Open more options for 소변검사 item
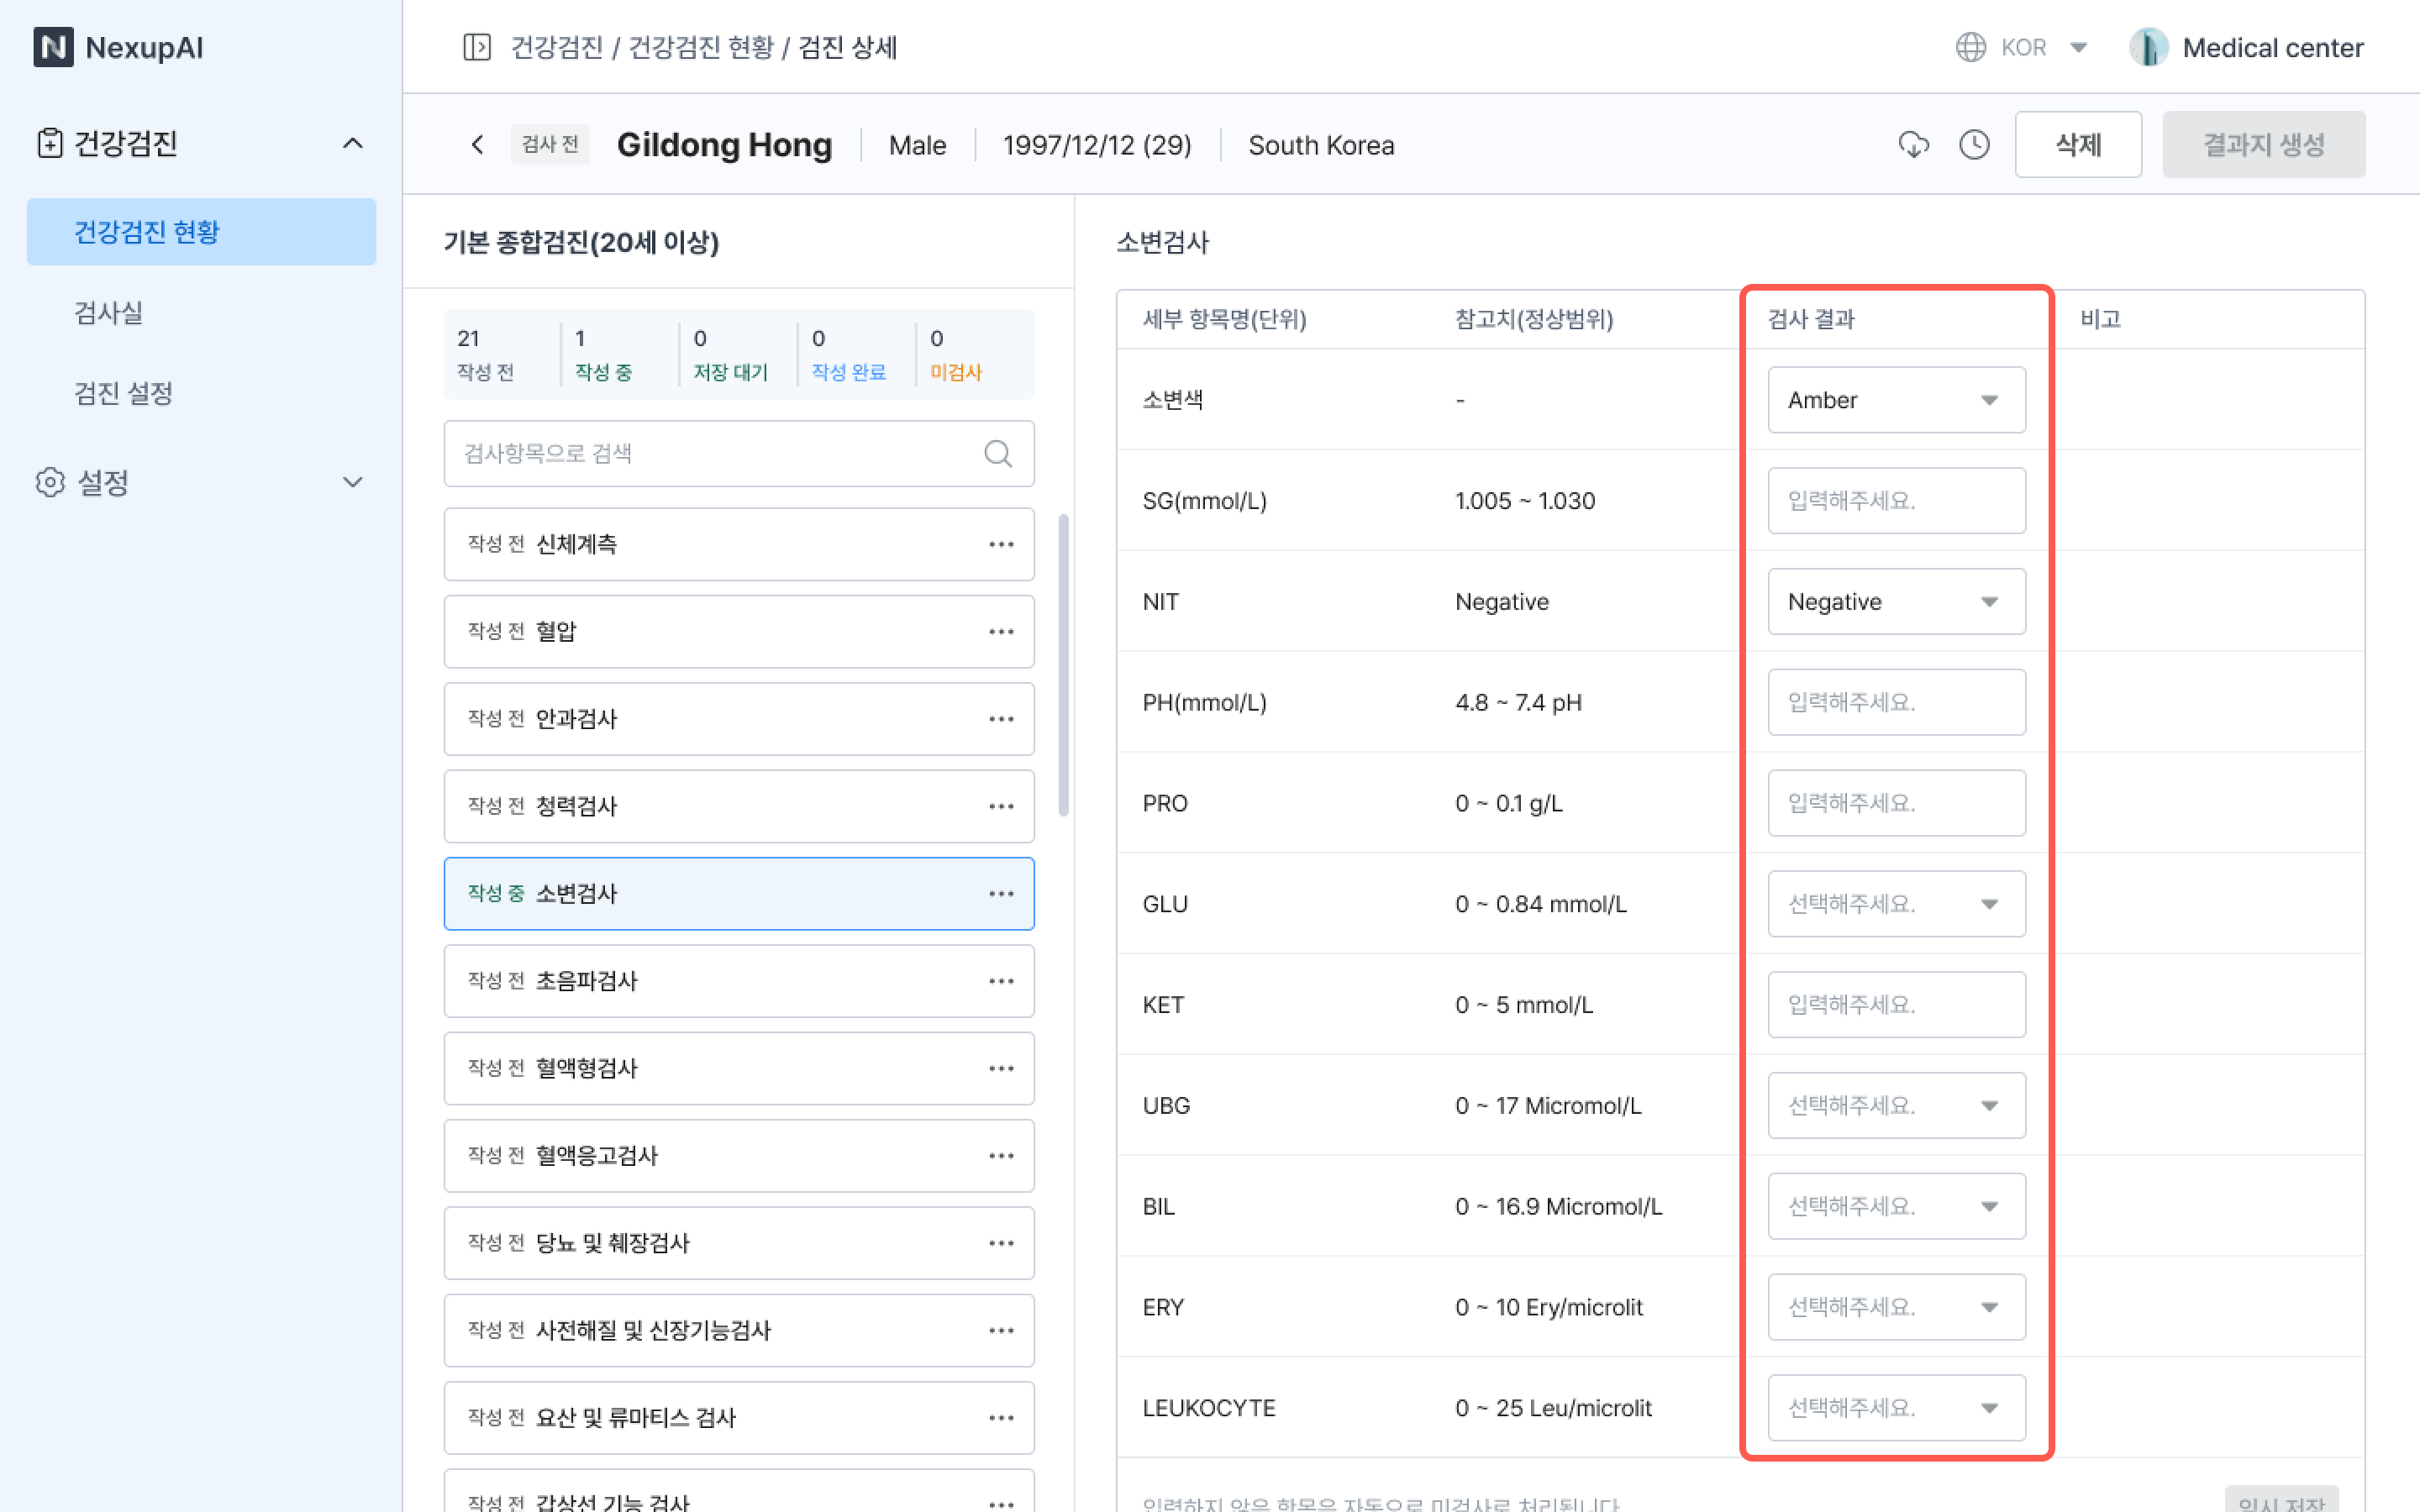 click(x=1001, y=894)
